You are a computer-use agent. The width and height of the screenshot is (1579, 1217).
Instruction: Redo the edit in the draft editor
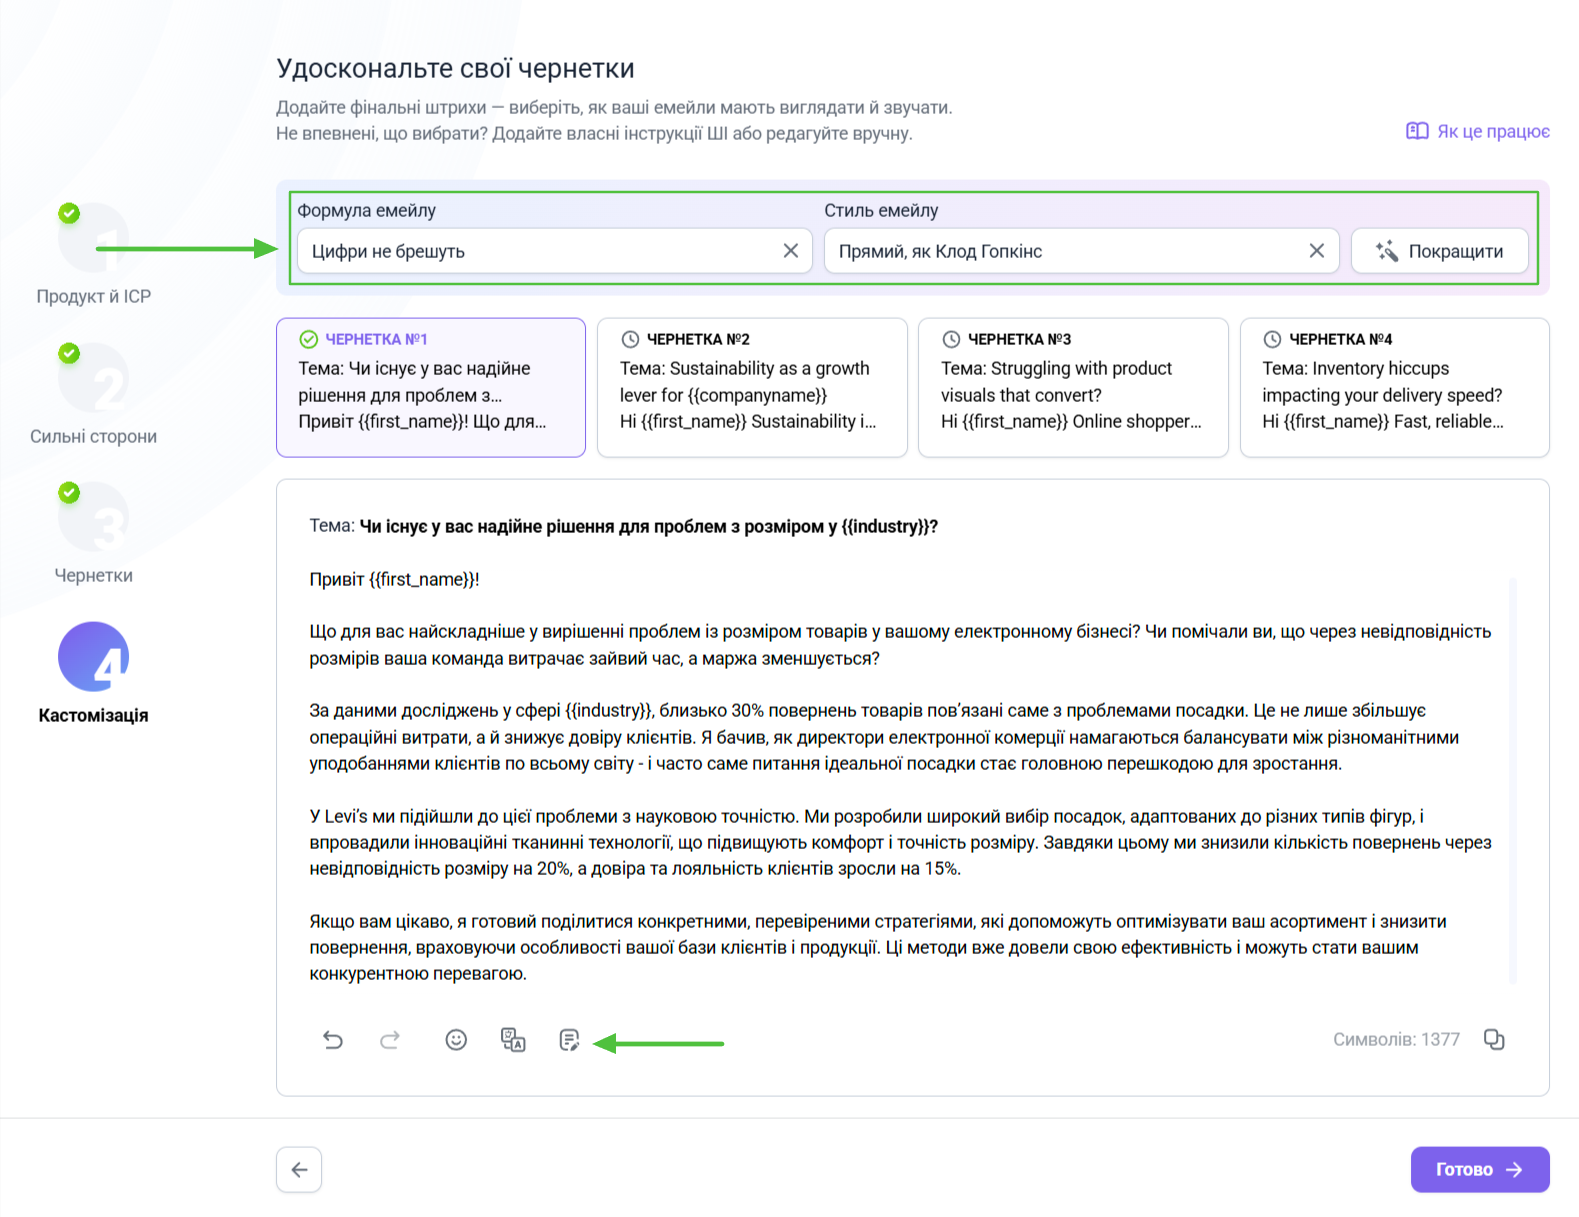[390, 1040]
